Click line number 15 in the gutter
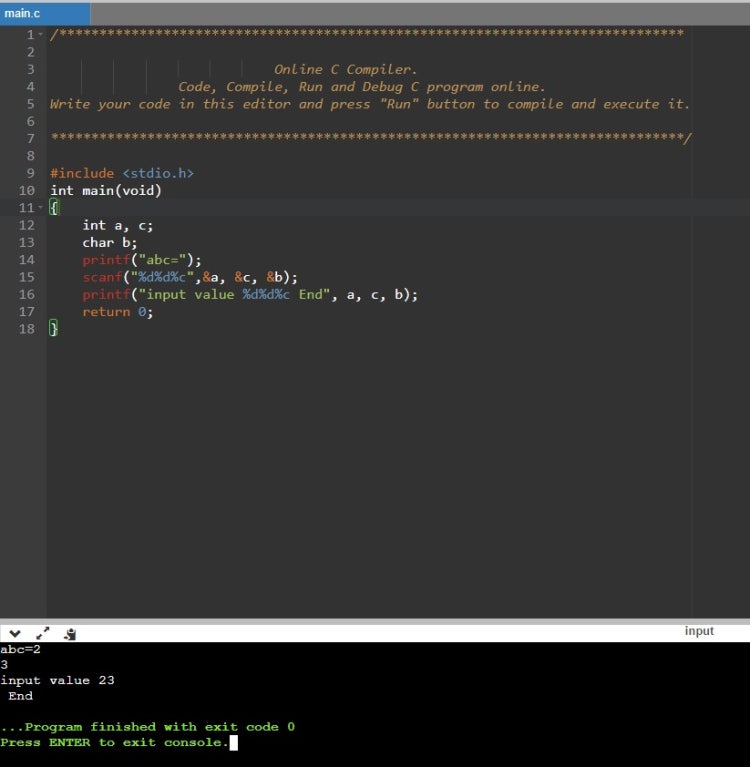Image resolution: width=750 pixels, height=767 pixels. pos(26,277)
